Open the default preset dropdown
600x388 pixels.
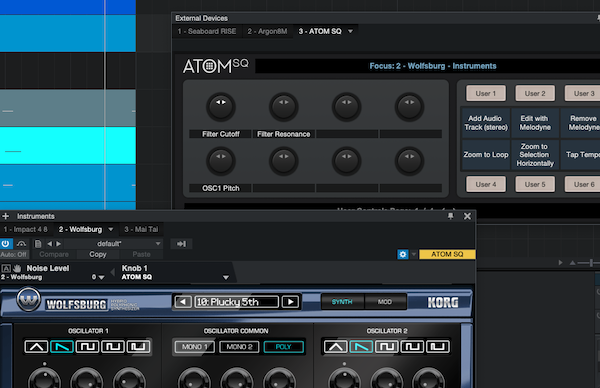pos(112,244)
